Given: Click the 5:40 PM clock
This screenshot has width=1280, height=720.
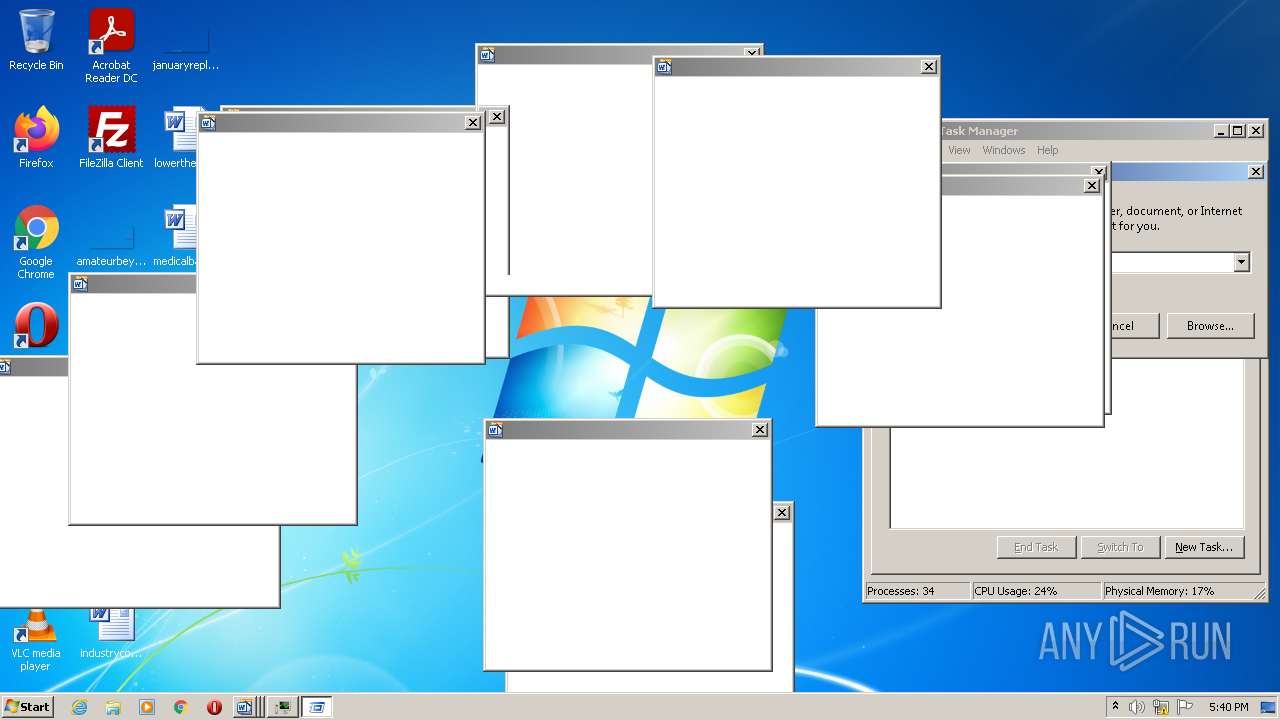Looking at the screenshot, I should point(1228,707).
